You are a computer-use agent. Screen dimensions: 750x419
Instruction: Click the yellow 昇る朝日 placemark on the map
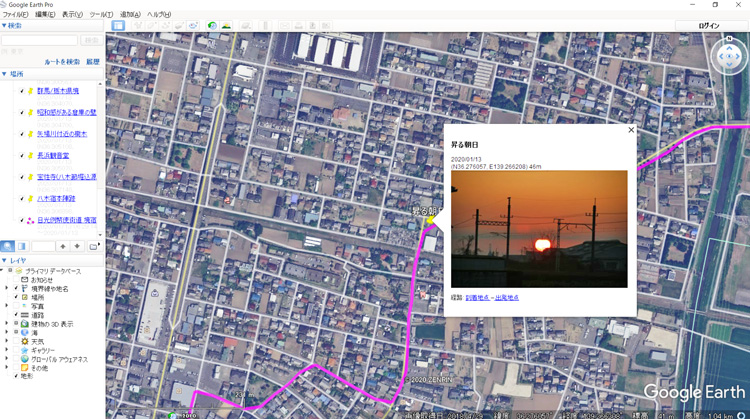click(430, 220)
